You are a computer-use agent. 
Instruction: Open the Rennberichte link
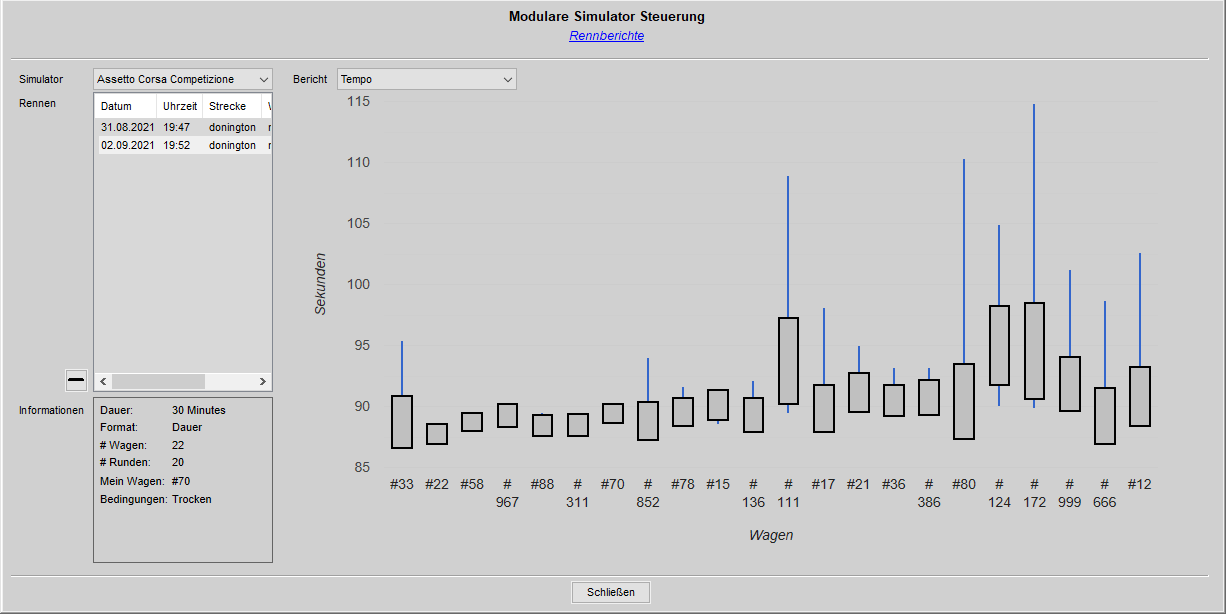point(606,36)
